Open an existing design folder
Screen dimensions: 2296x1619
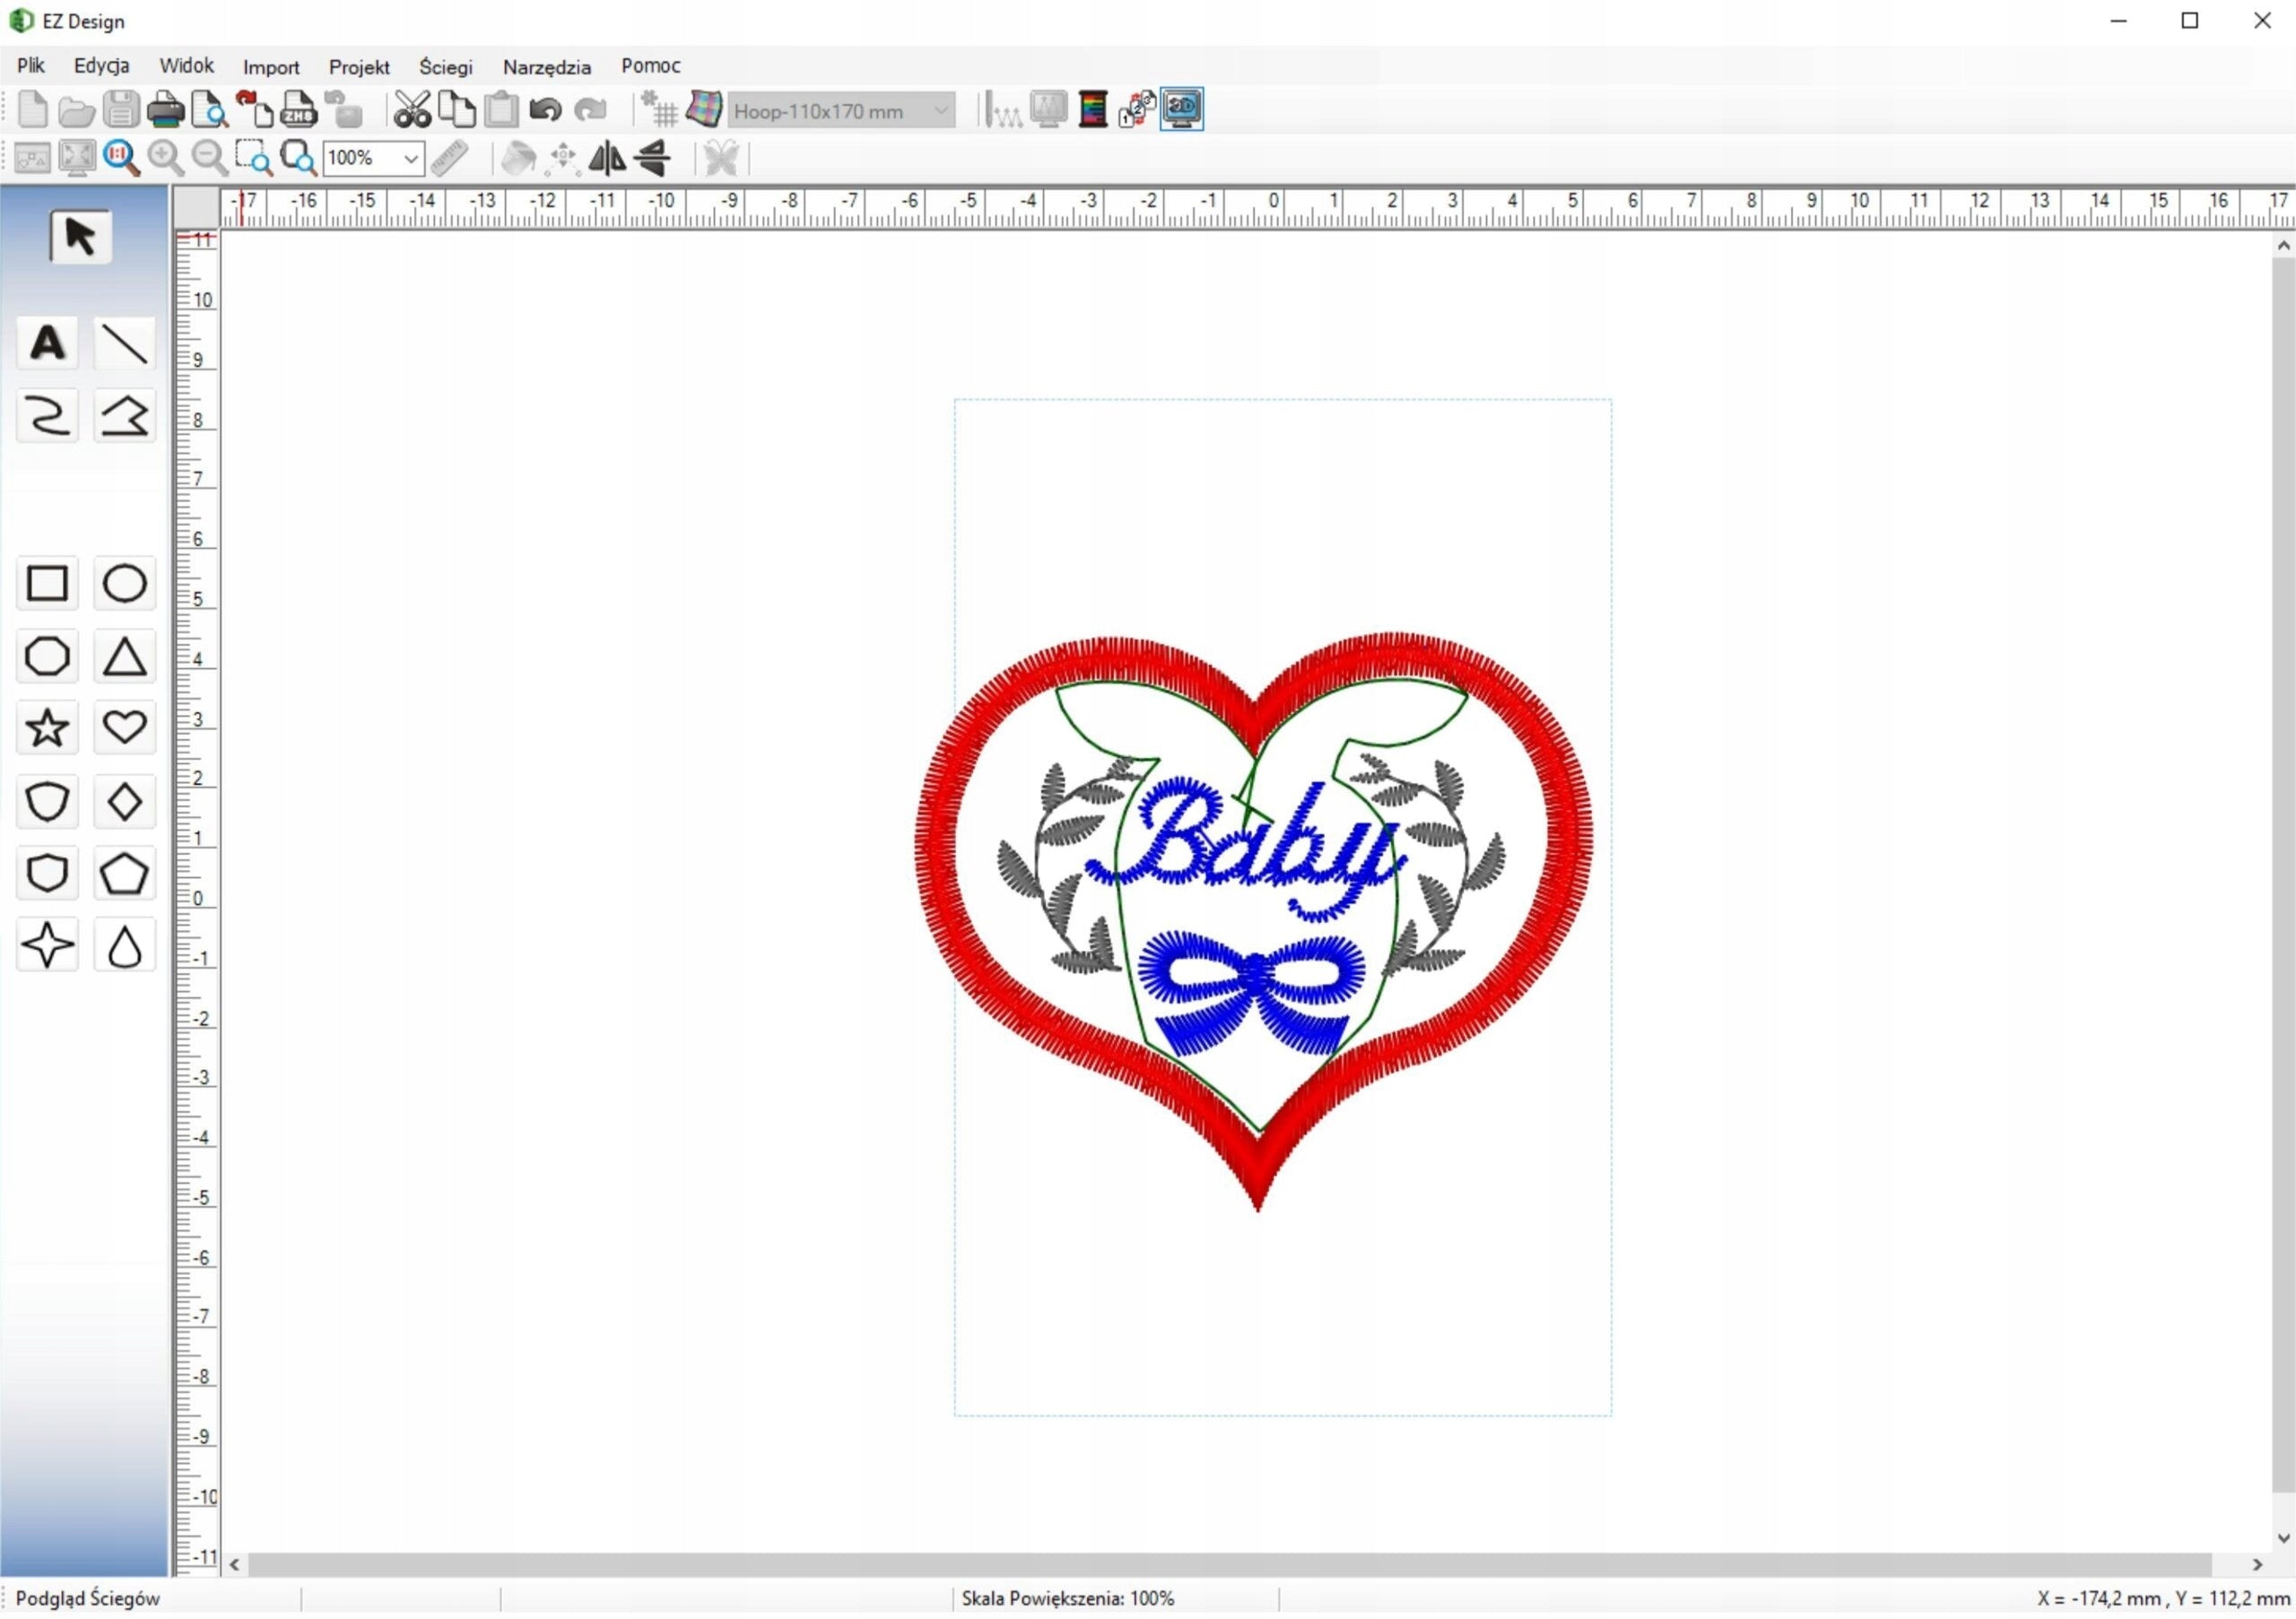pos(76,110)
